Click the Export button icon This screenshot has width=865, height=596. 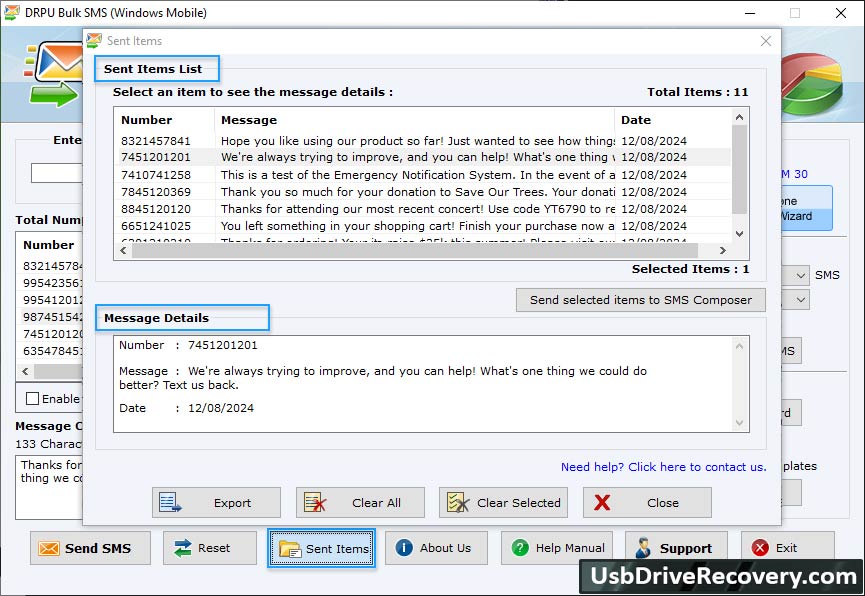(170, 503)
